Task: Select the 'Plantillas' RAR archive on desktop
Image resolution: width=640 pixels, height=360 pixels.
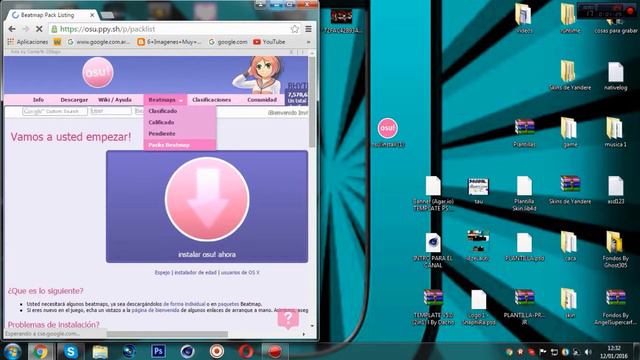Action: 524,133
